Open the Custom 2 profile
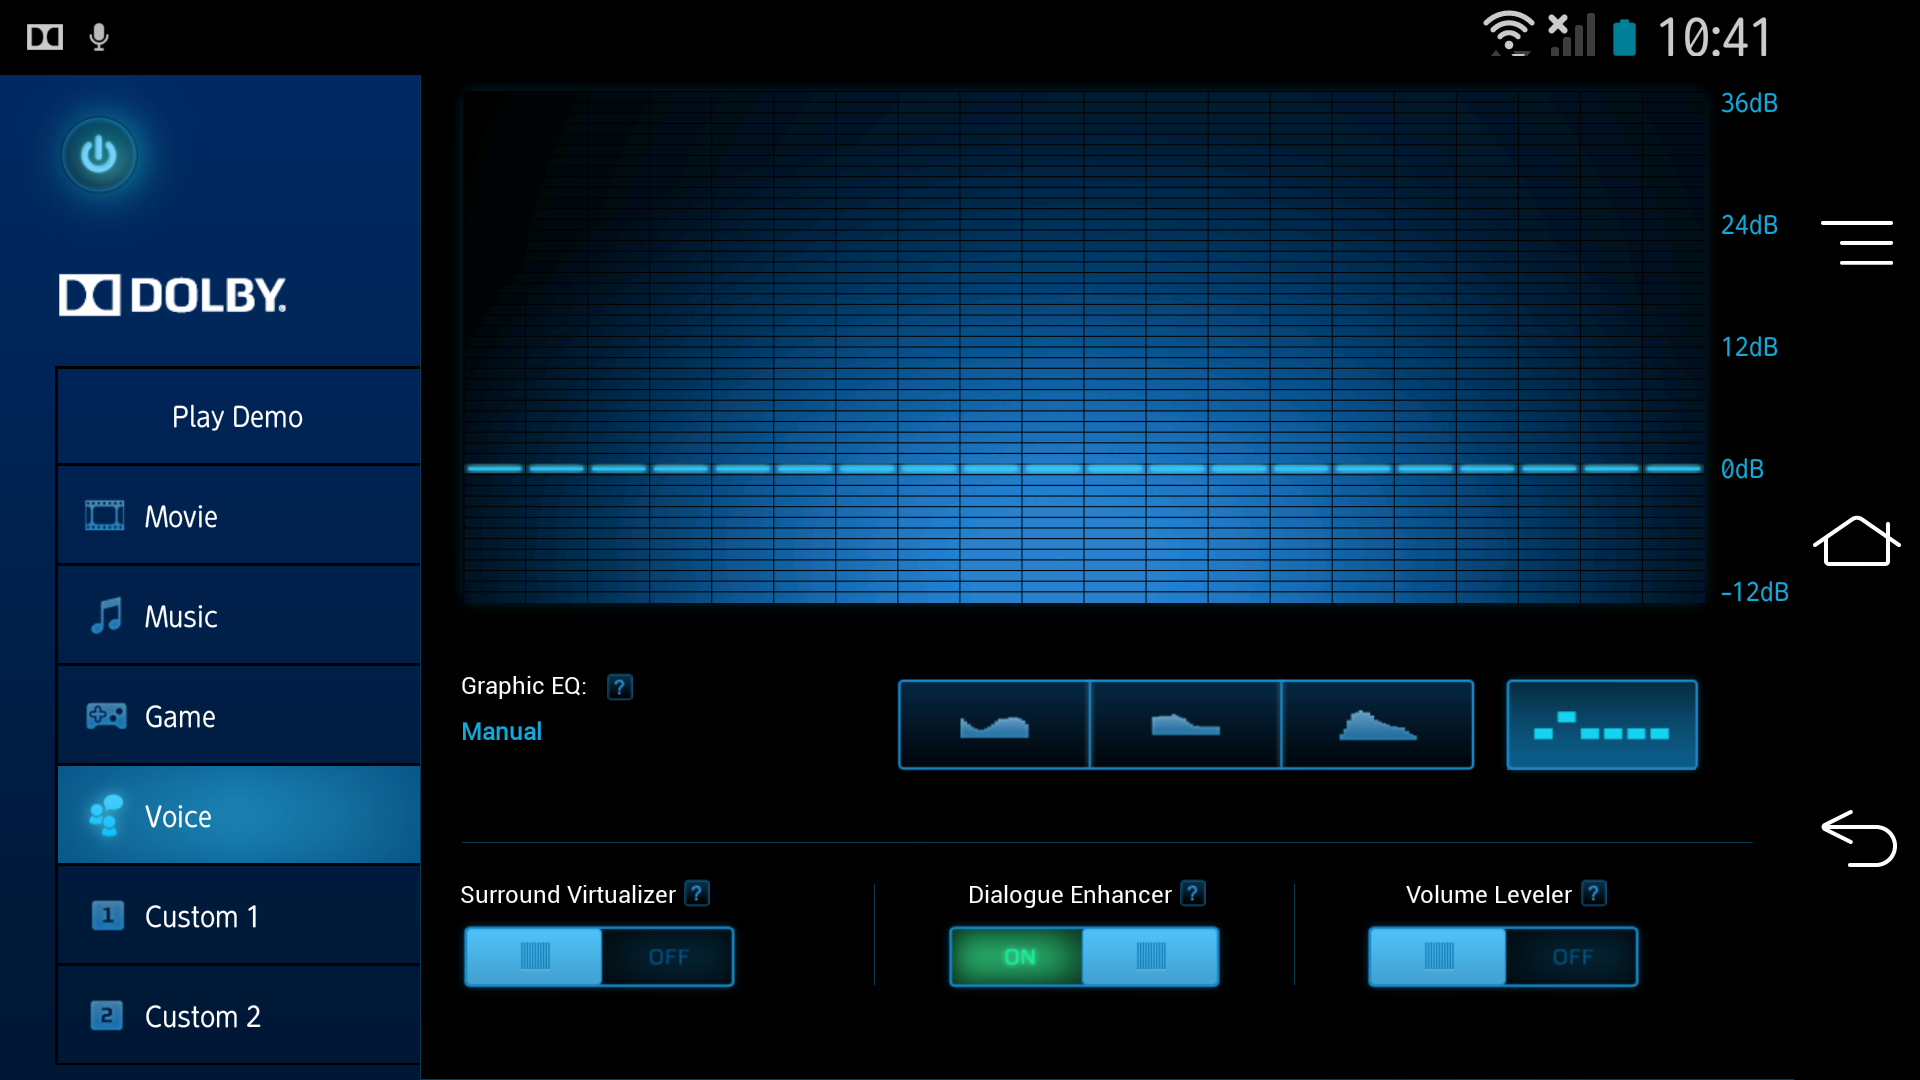1920x1080 pixels. [x=239, y=1016]
